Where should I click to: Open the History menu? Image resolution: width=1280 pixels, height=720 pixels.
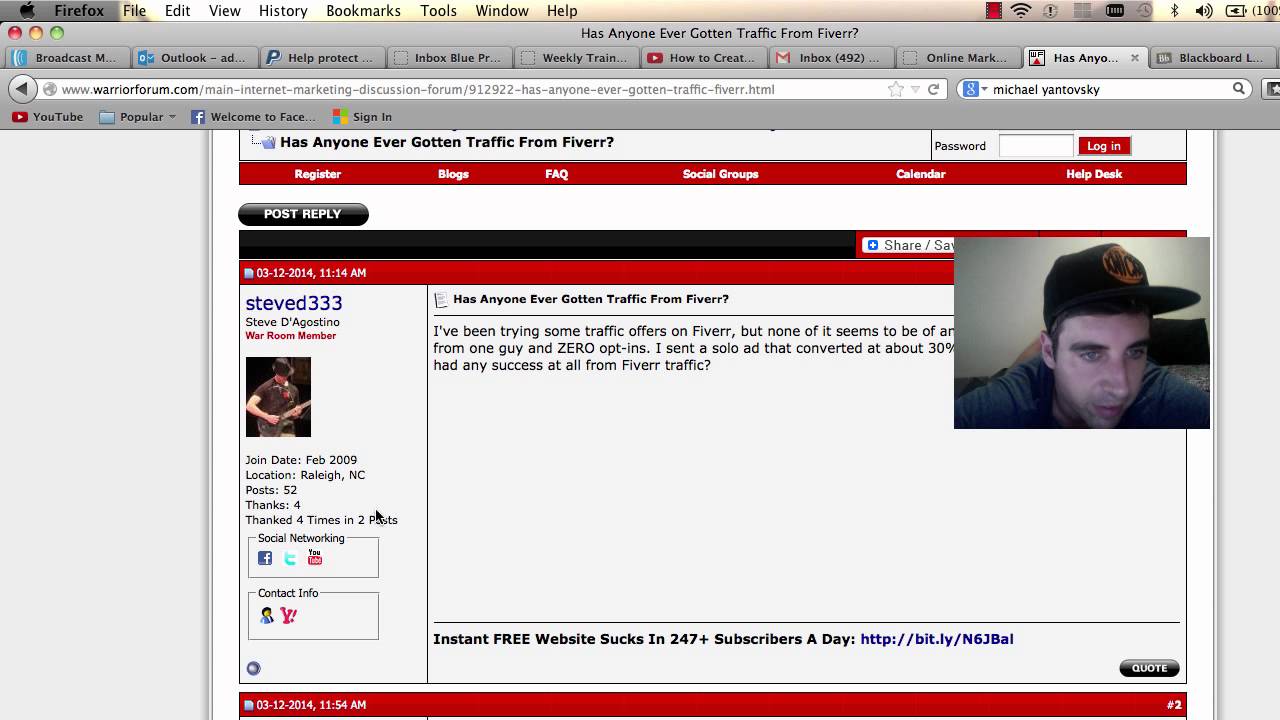coord(283,11)
